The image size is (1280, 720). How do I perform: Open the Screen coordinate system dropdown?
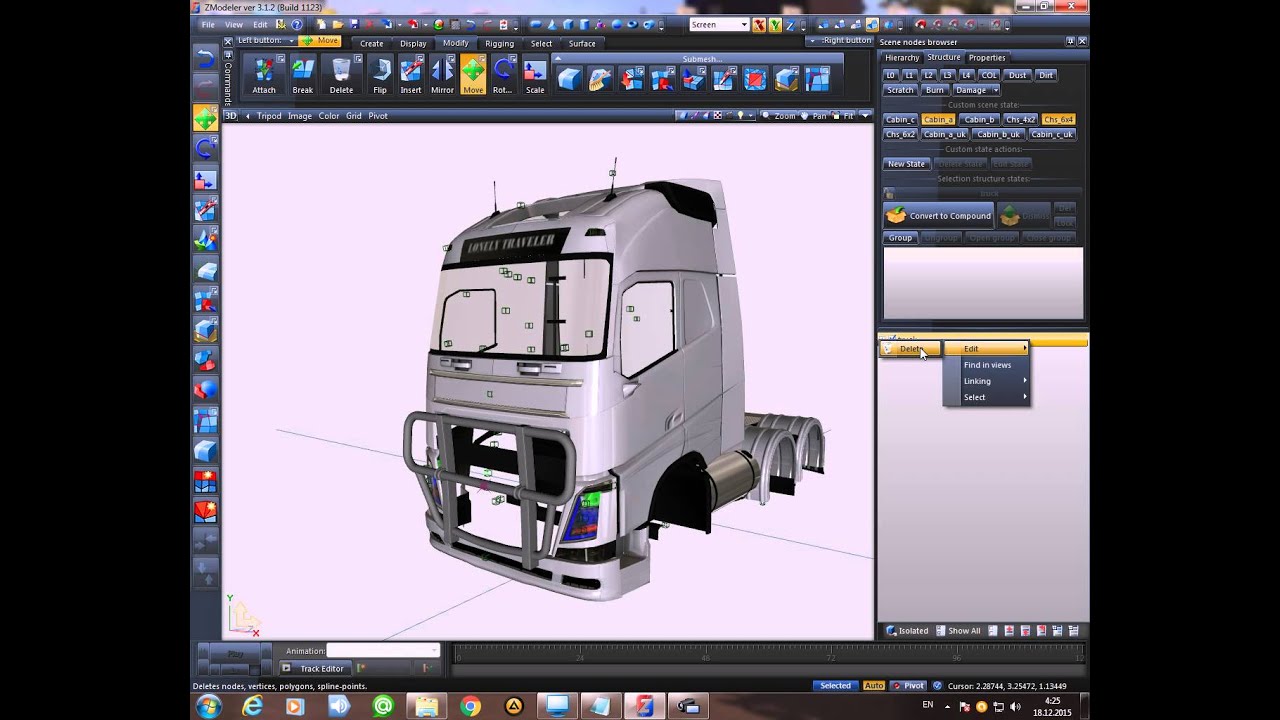click(744, 24)
